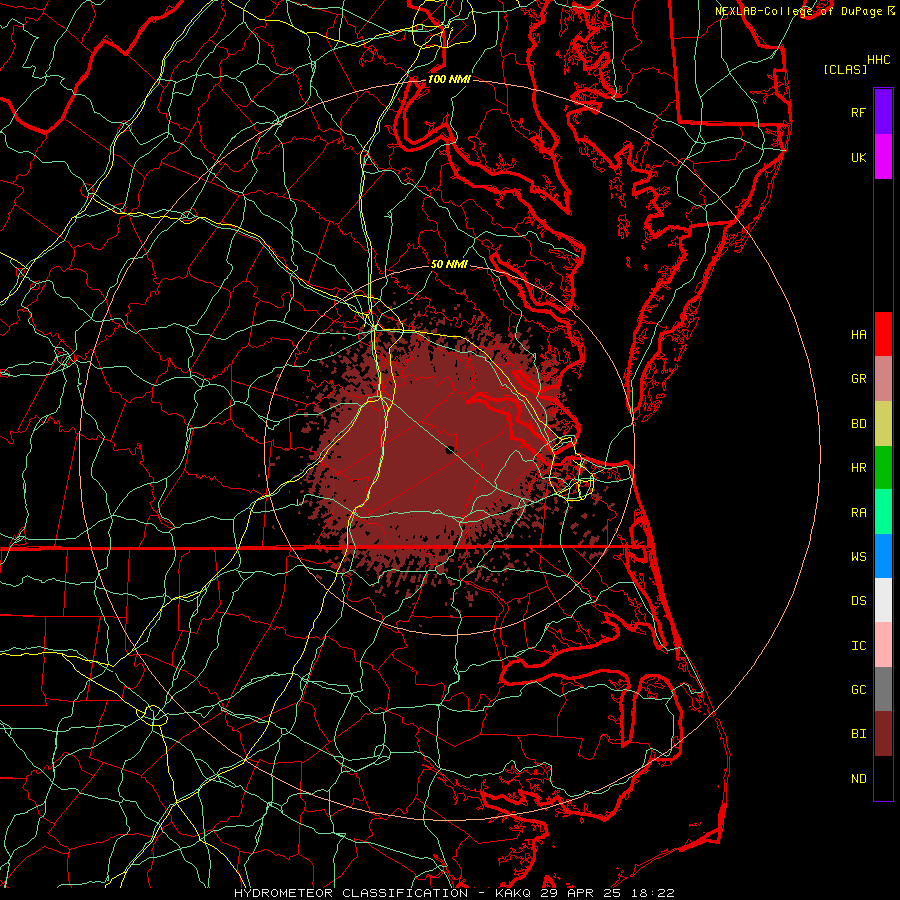
Task: Click the "NEXLAB-College of DuPage" credit text
Action: pyautogui.click(x=798, y=11)
